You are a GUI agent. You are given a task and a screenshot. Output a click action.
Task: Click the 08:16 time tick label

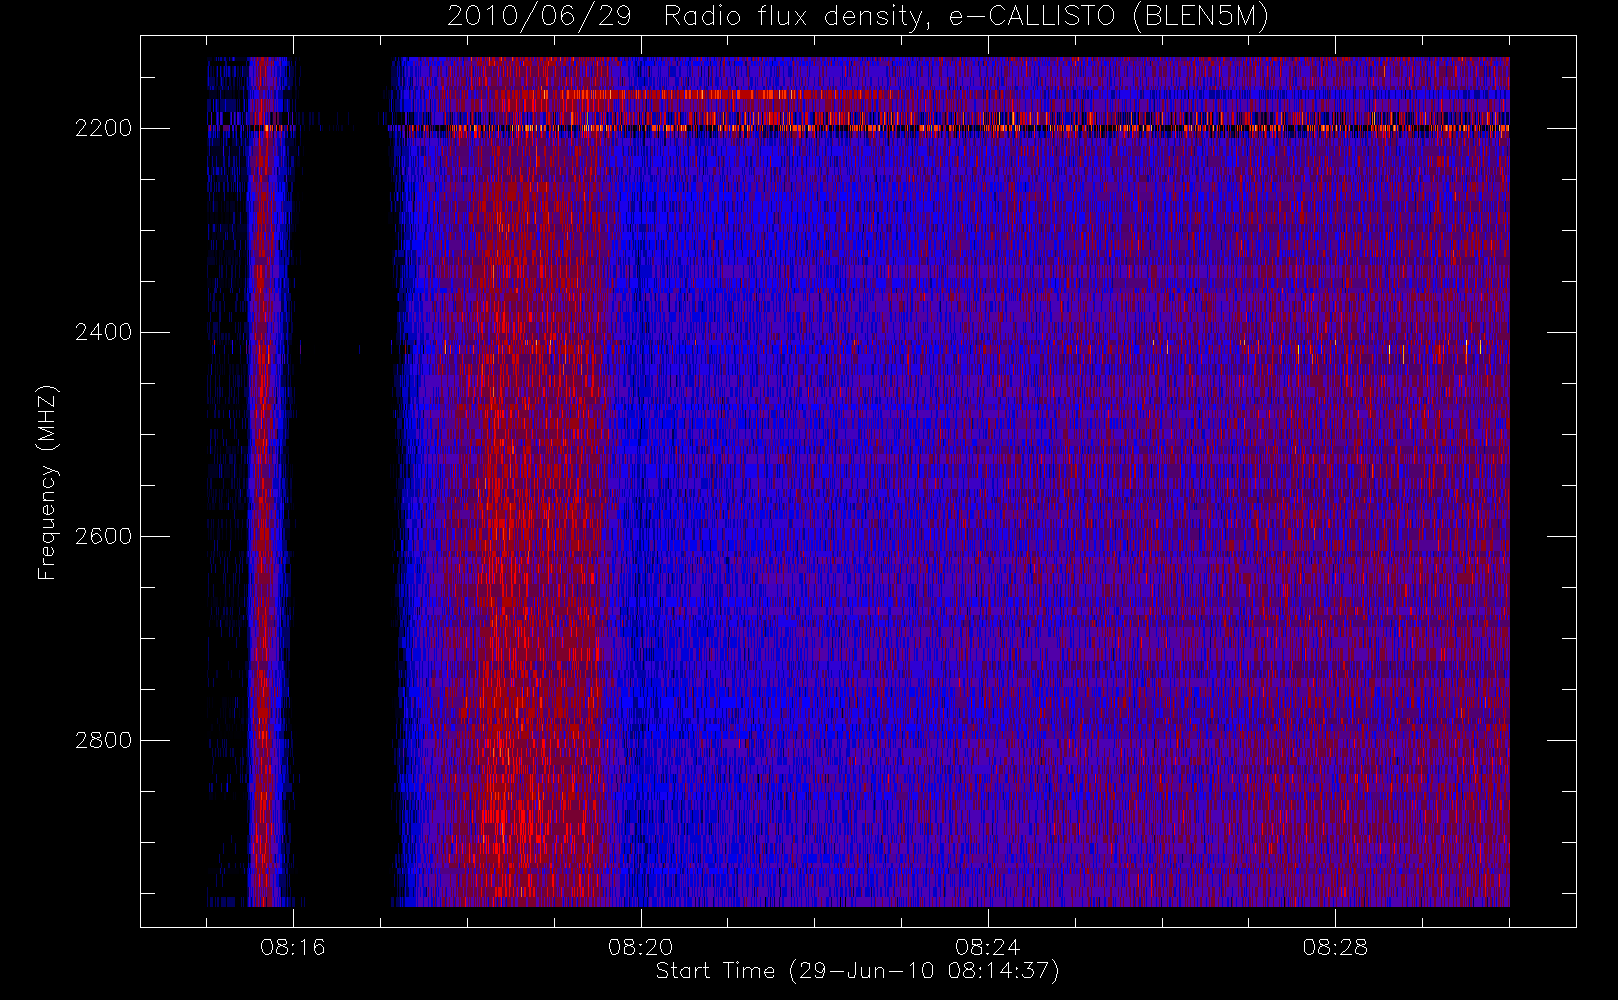point(293,947)
